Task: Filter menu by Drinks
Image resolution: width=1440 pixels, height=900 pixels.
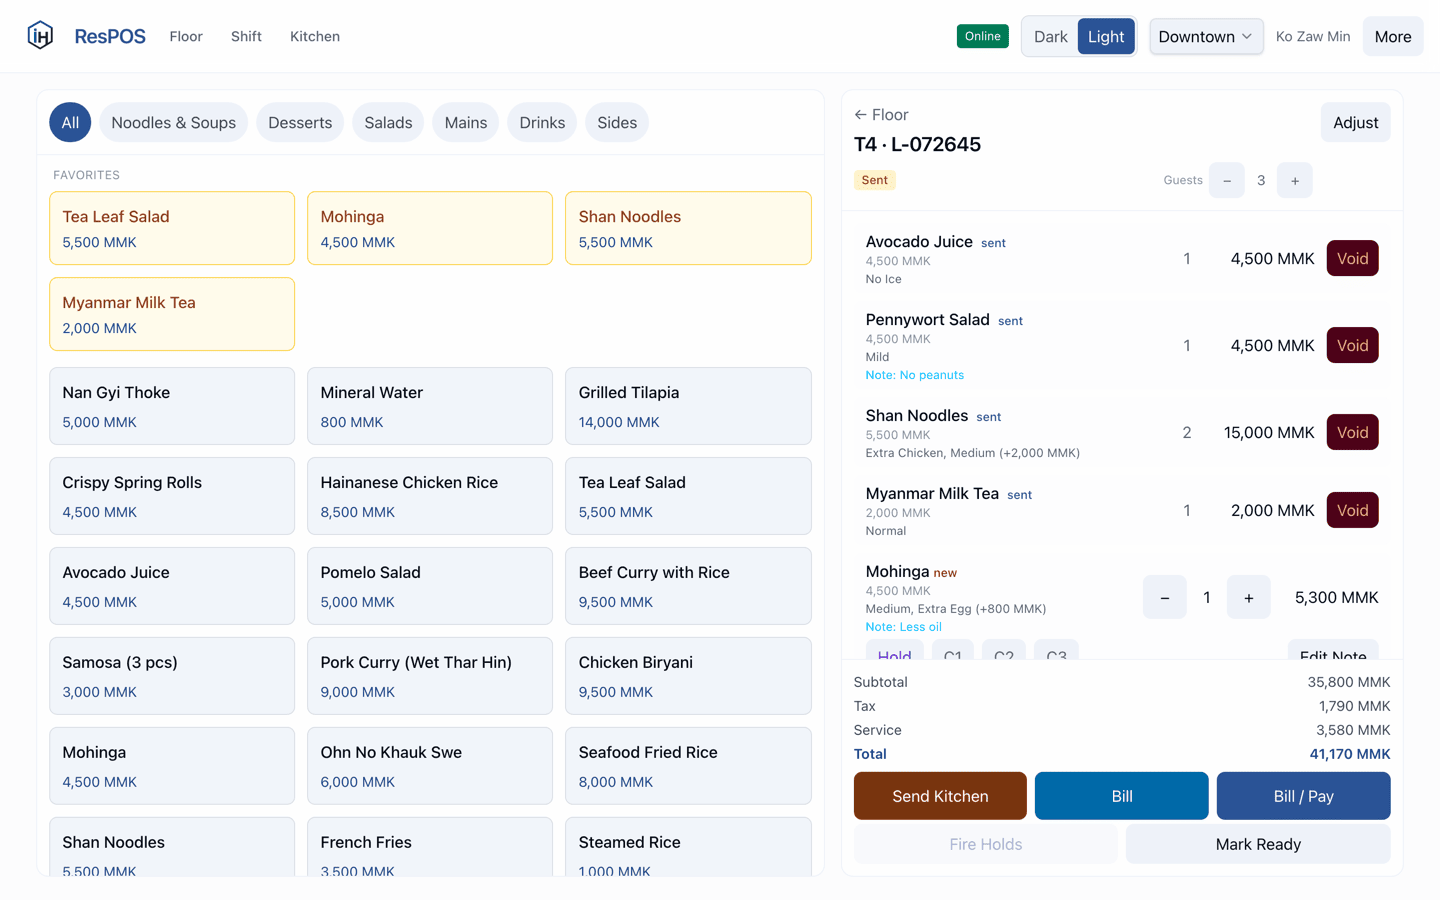Action: coord(542,123)
